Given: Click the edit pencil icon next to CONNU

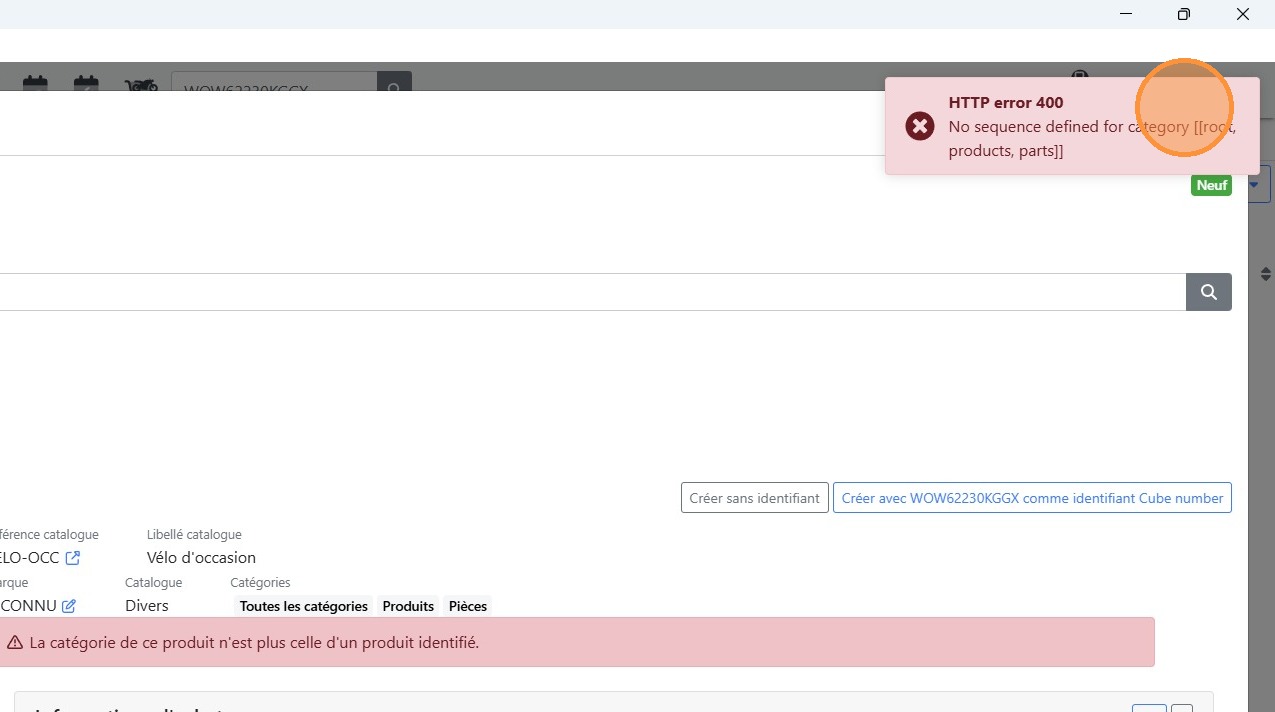Looking at the screenshot, I should [69, 606].
